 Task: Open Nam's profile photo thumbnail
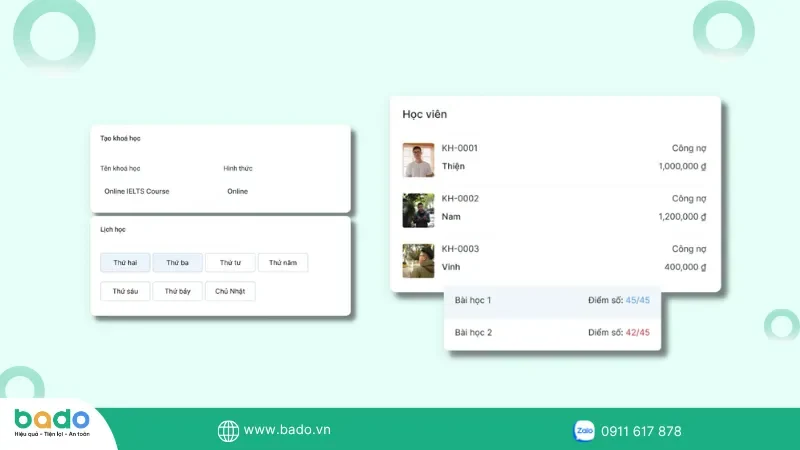418,210
